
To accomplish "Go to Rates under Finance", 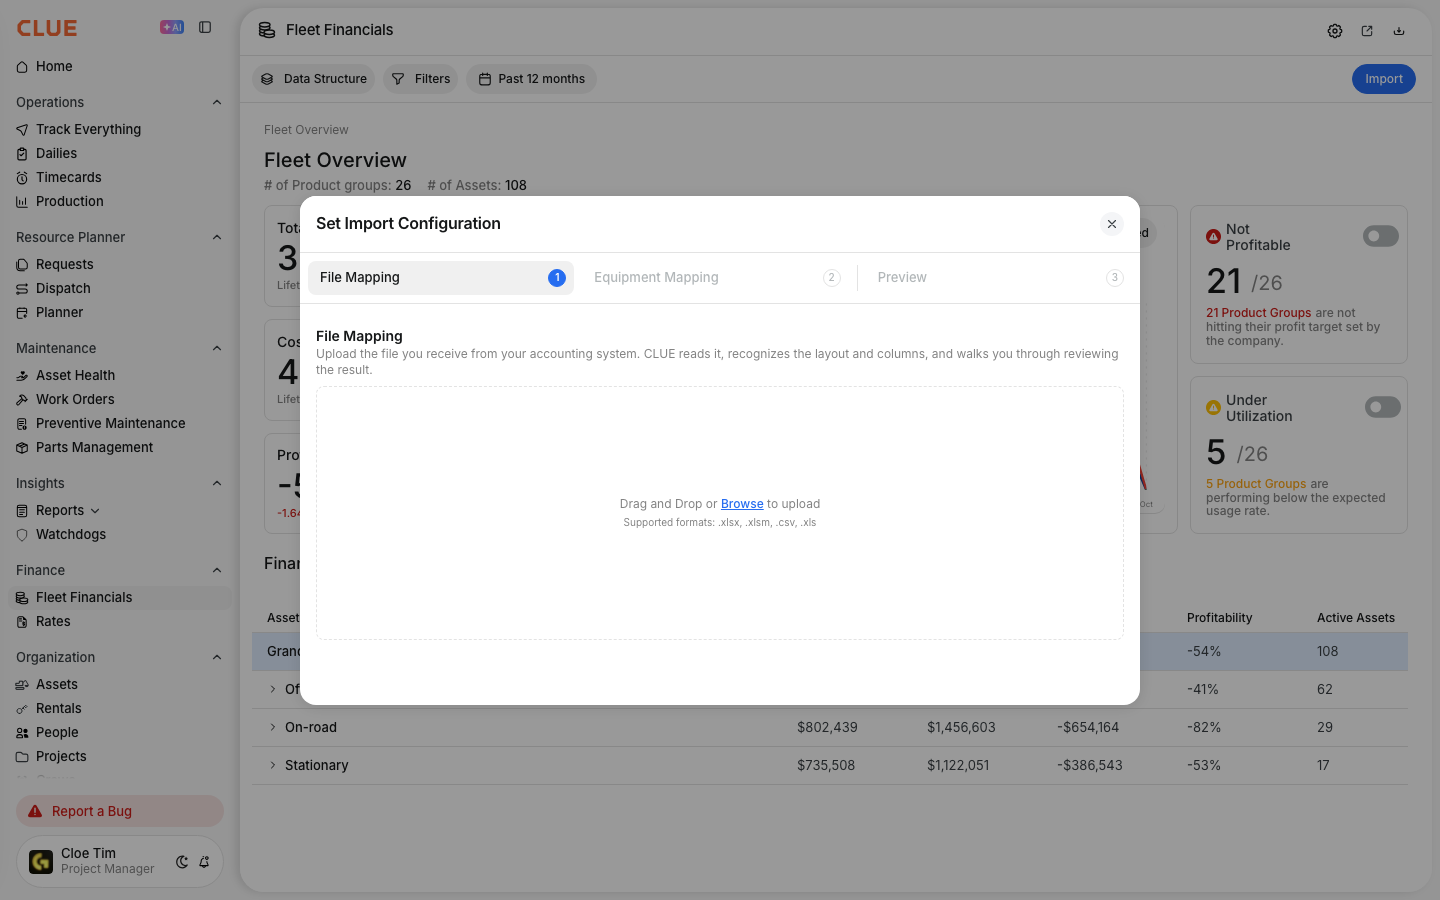I will point(53,621).
